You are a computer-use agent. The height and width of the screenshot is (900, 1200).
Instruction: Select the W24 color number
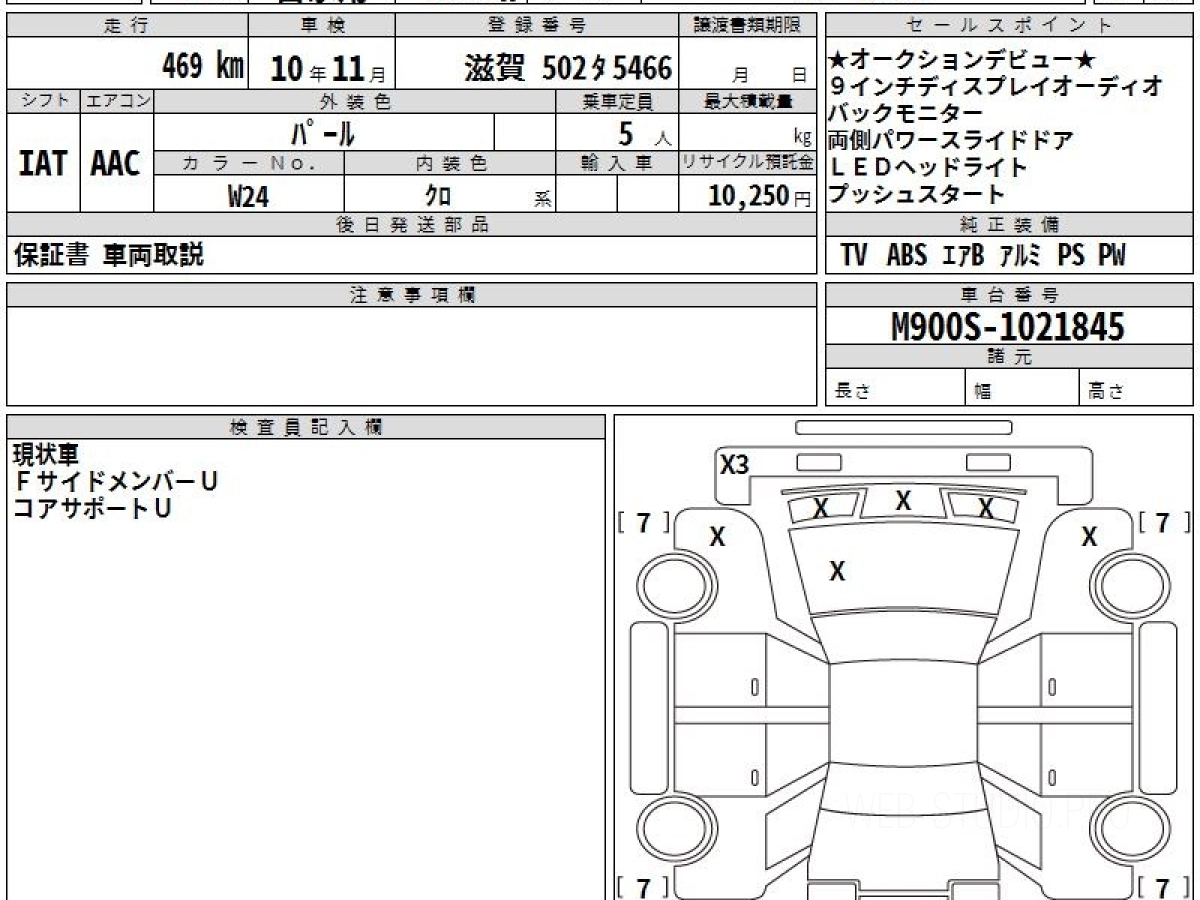248,196
